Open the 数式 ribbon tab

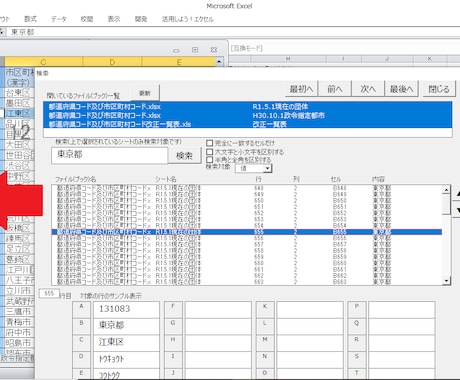click(30, 19)
